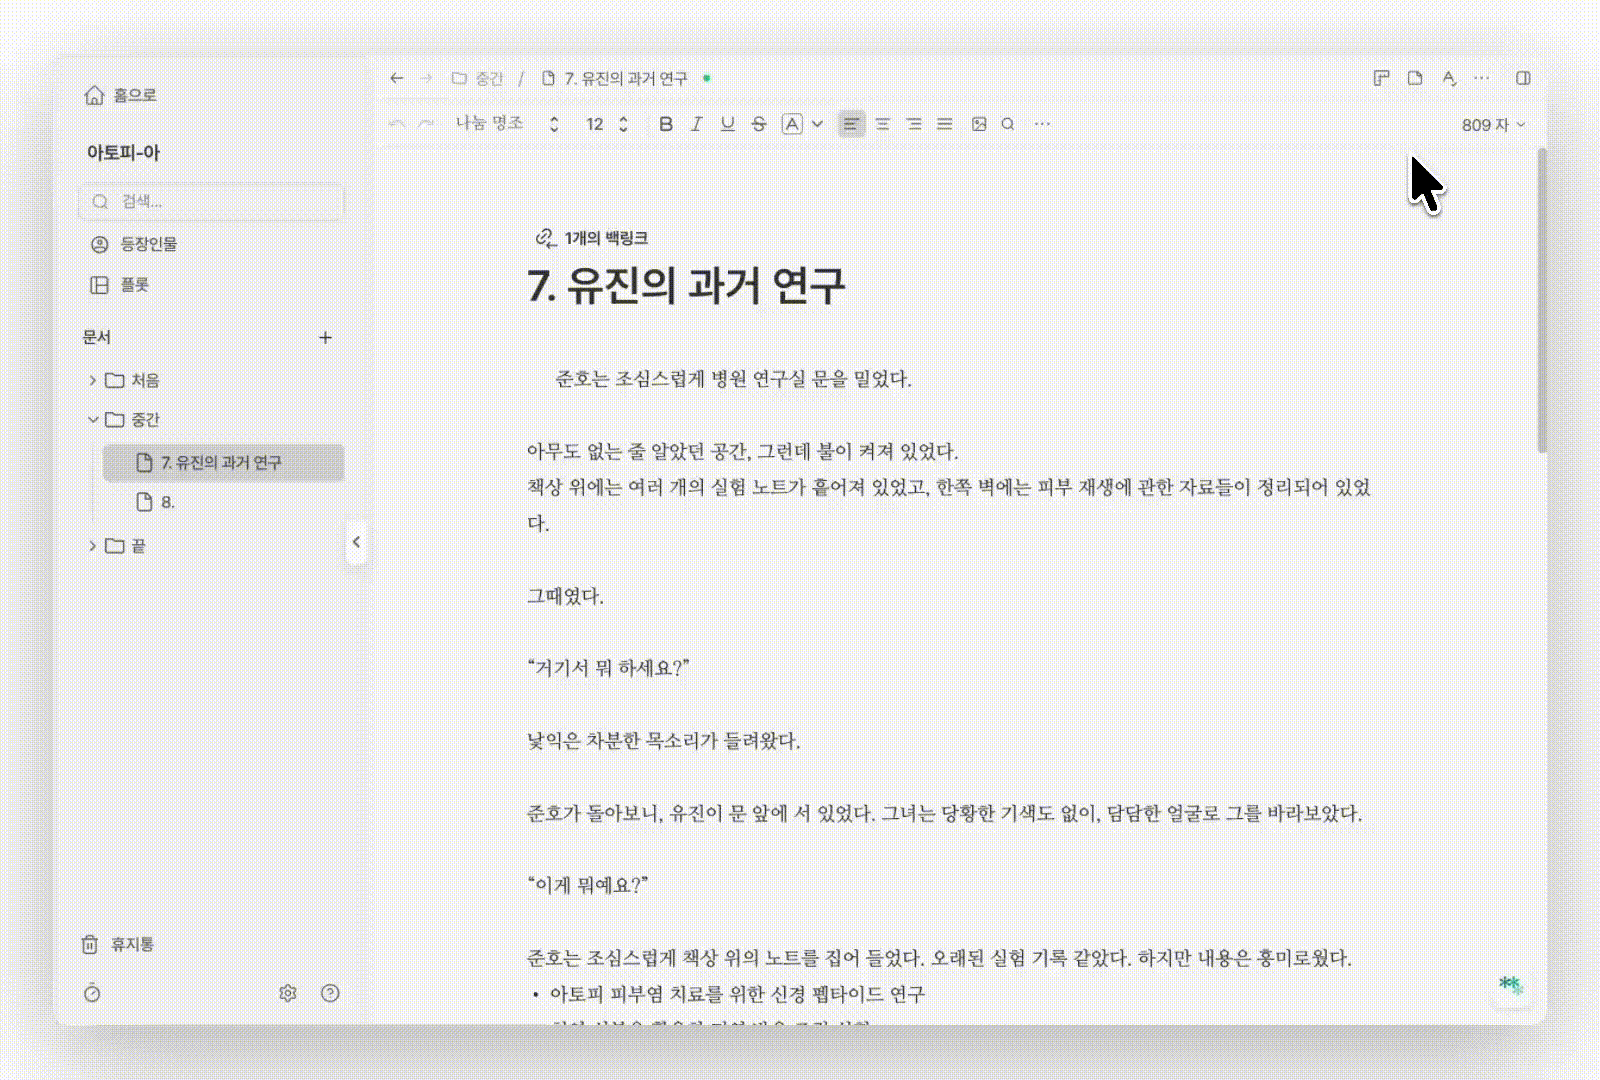Expand the 처음 folder
Viewport: 1600px width, 1080px height.
(x=93, y=380)
